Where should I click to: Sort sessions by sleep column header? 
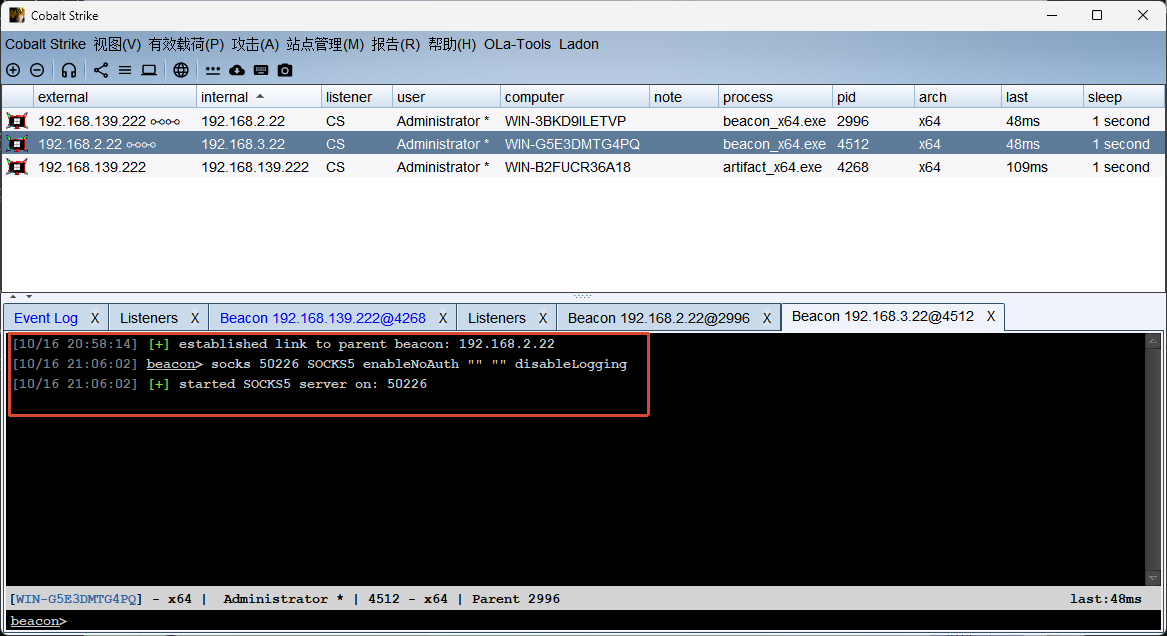pyautogui.click(x=1124, y=97)
